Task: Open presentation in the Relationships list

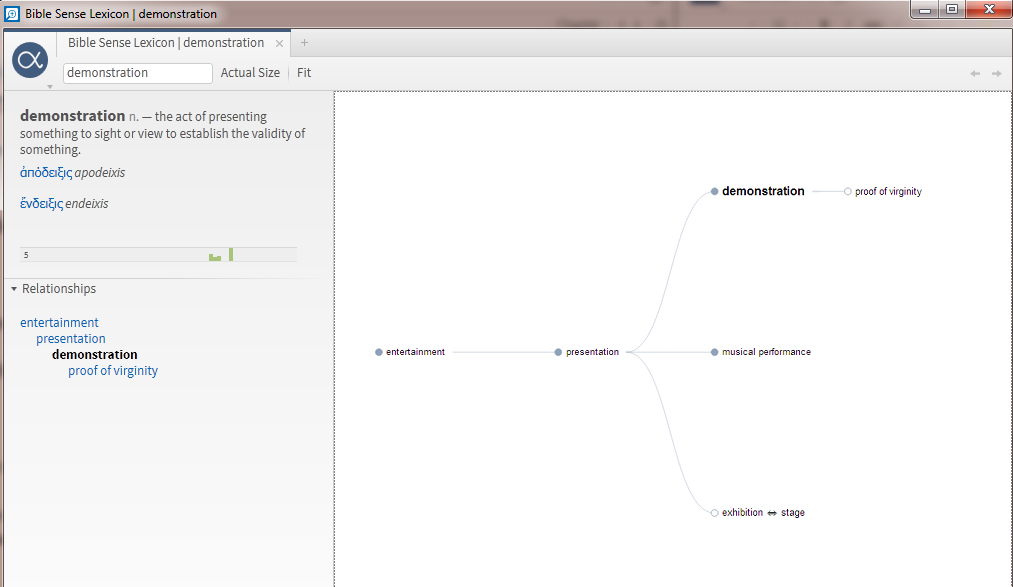Action: tap(70, 338)
